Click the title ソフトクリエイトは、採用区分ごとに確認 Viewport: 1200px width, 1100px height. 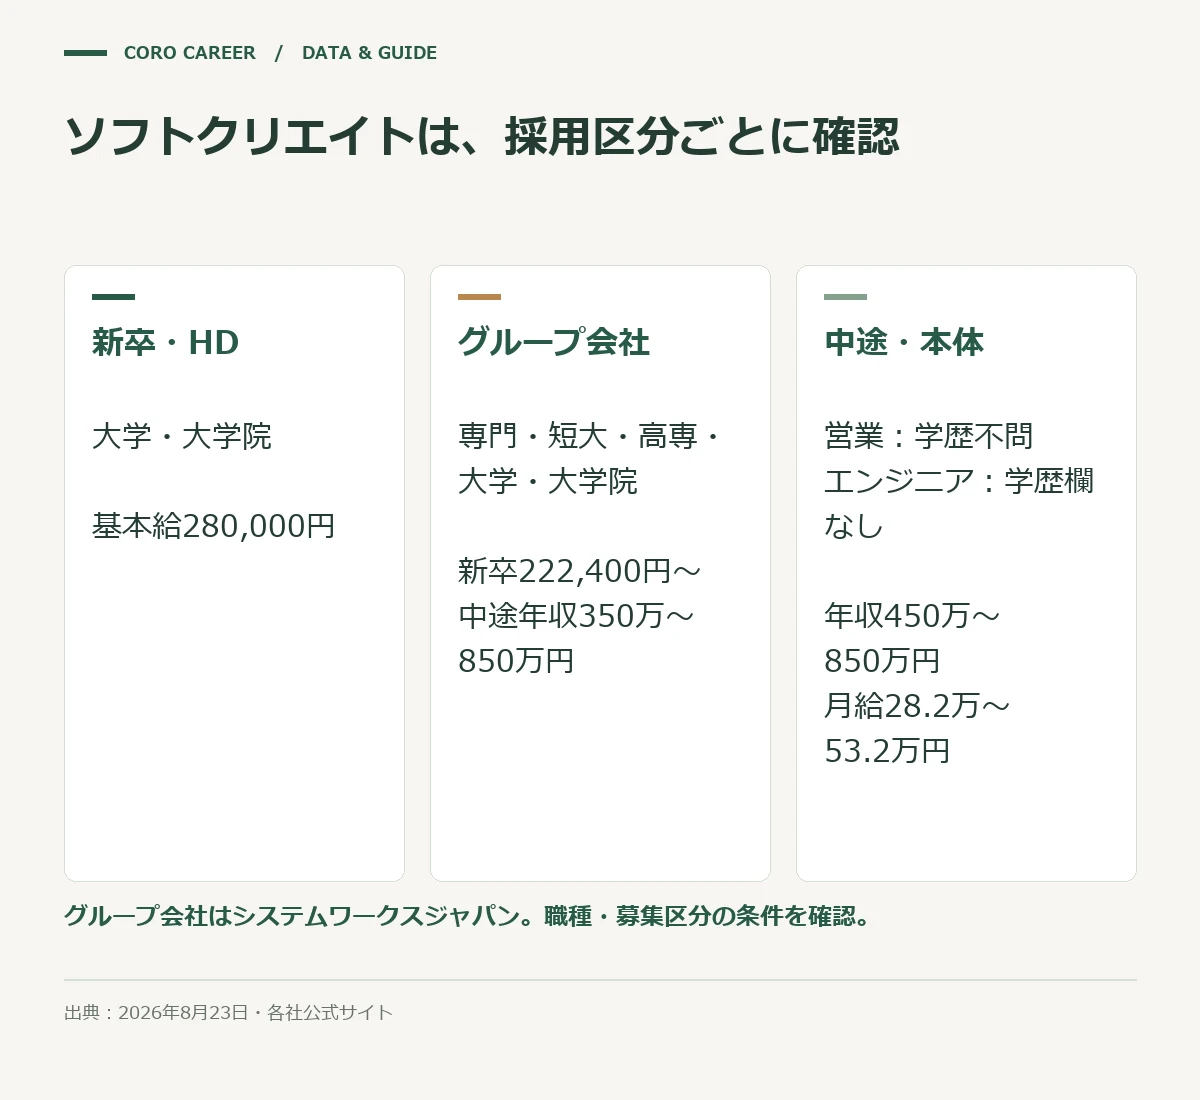click(x=482, y=137)
